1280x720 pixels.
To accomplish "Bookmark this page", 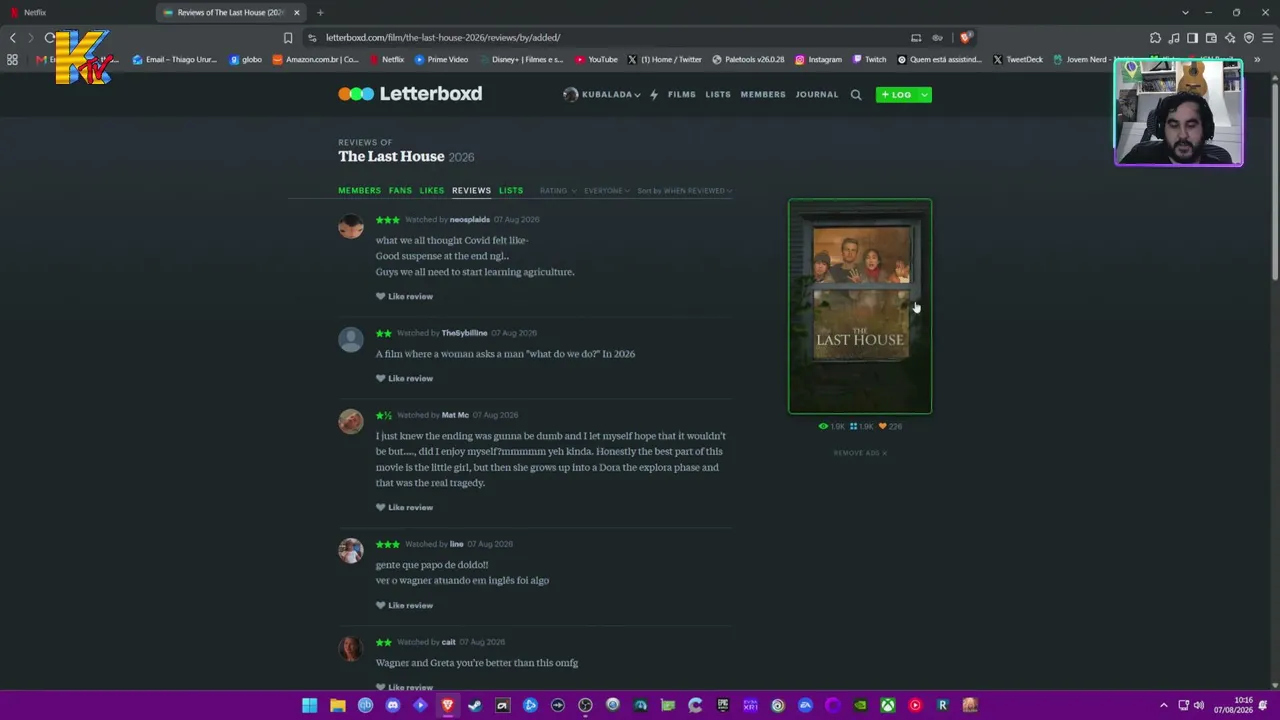I will [x=288, y=38].
